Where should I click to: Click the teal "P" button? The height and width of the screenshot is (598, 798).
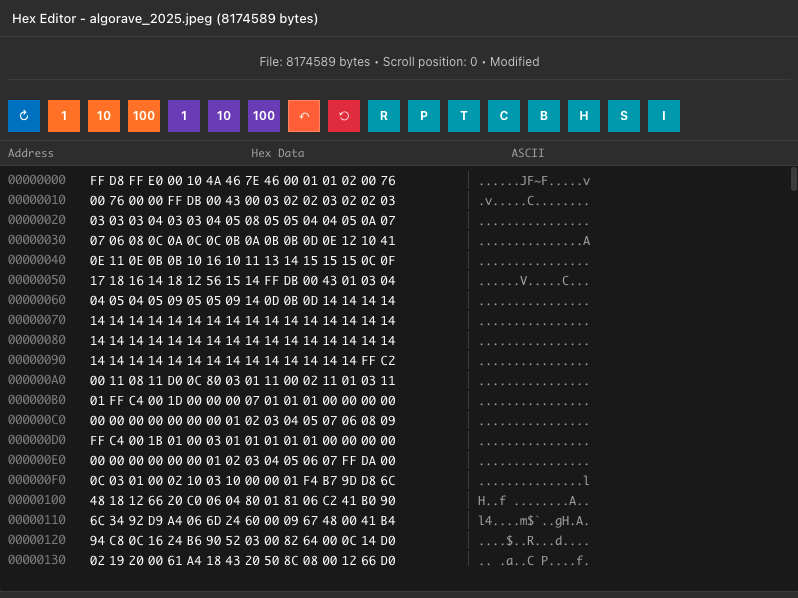(x=424, y=116)
